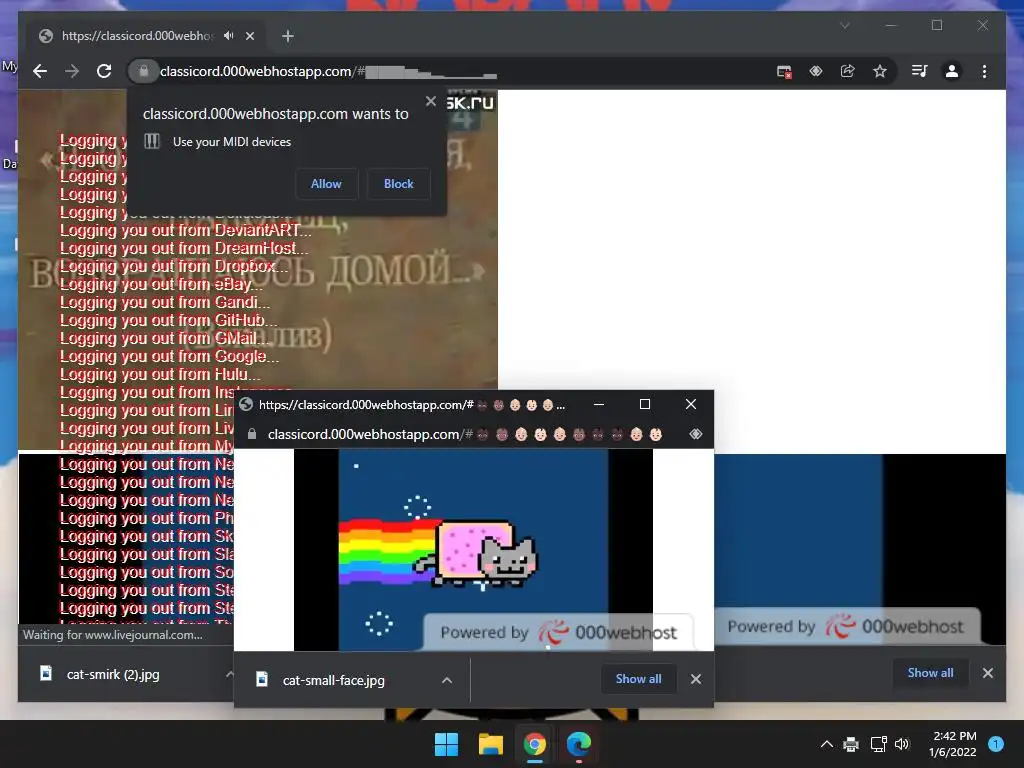Click 'Logging you out from GMail' text
1024x768 pixels.
[165, 338]
